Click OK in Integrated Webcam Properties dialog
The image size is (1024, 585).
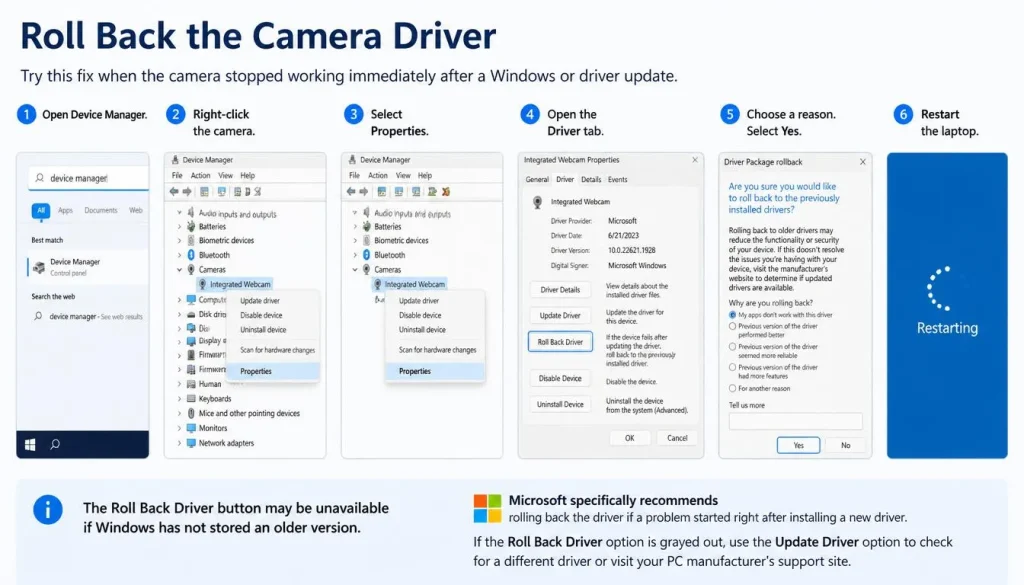[x=630, y=438]
